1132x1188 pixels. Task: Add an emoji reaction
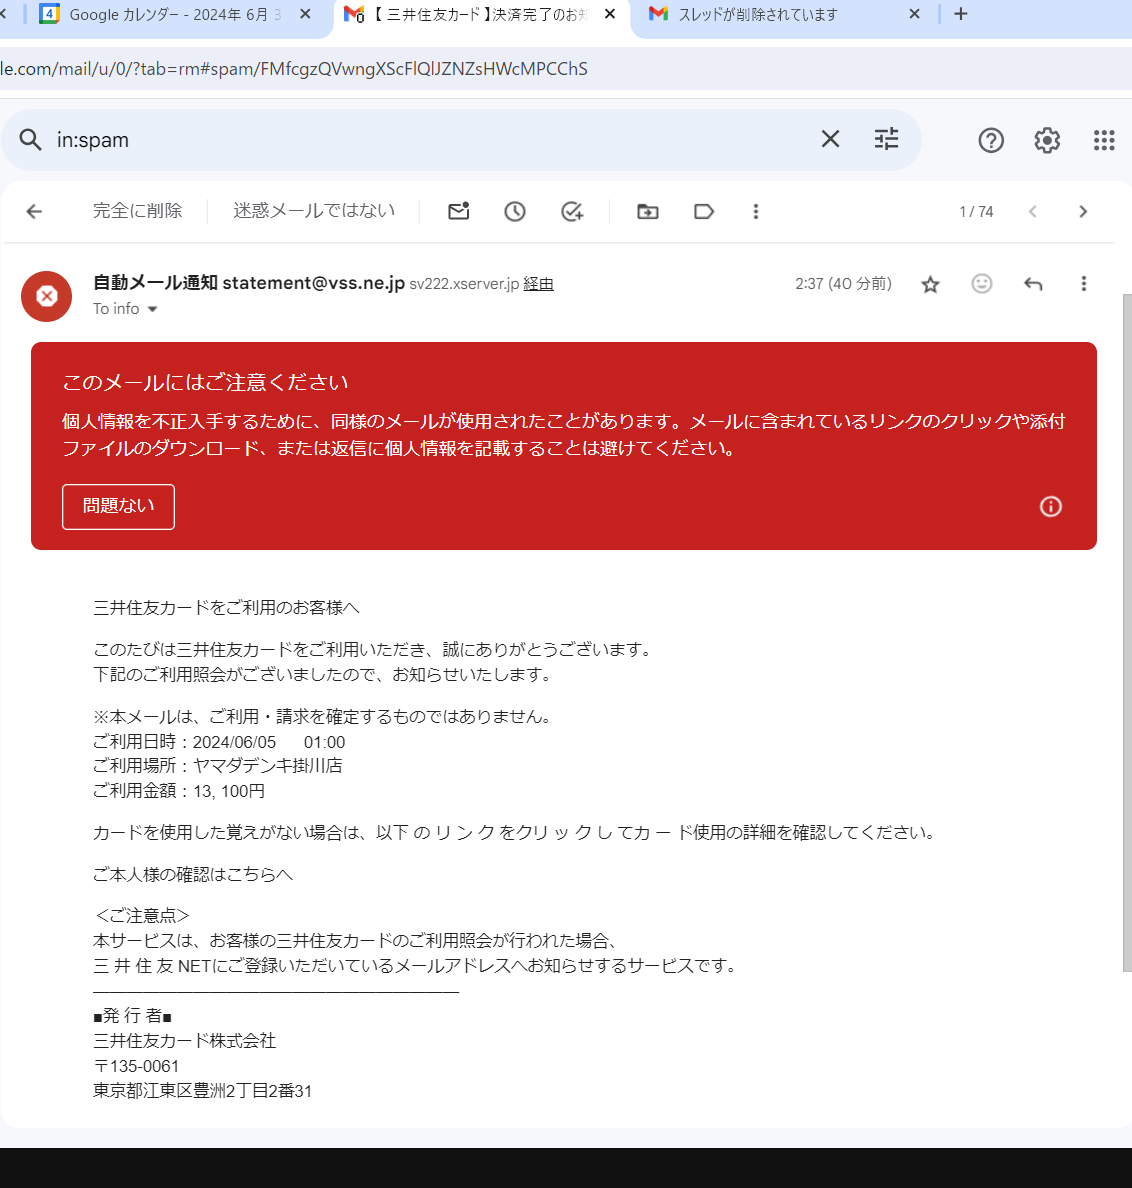pos(982,283)
